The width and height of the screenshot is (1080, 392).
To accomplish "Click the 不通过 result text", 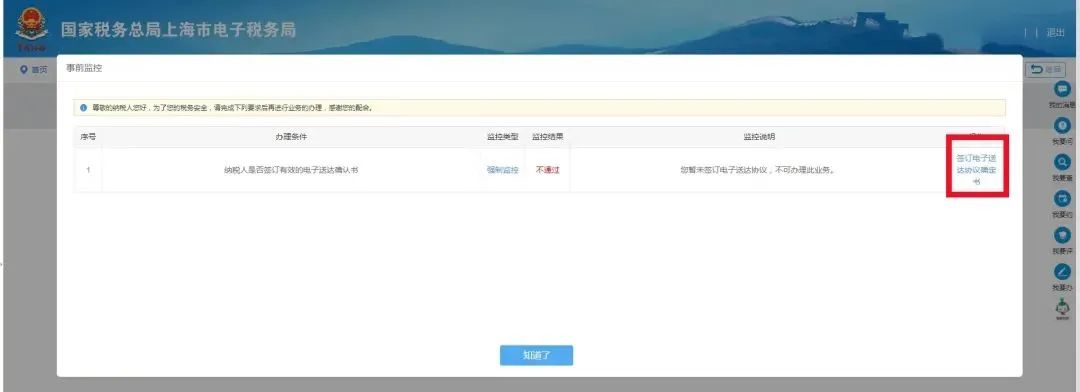I will 548,170.
